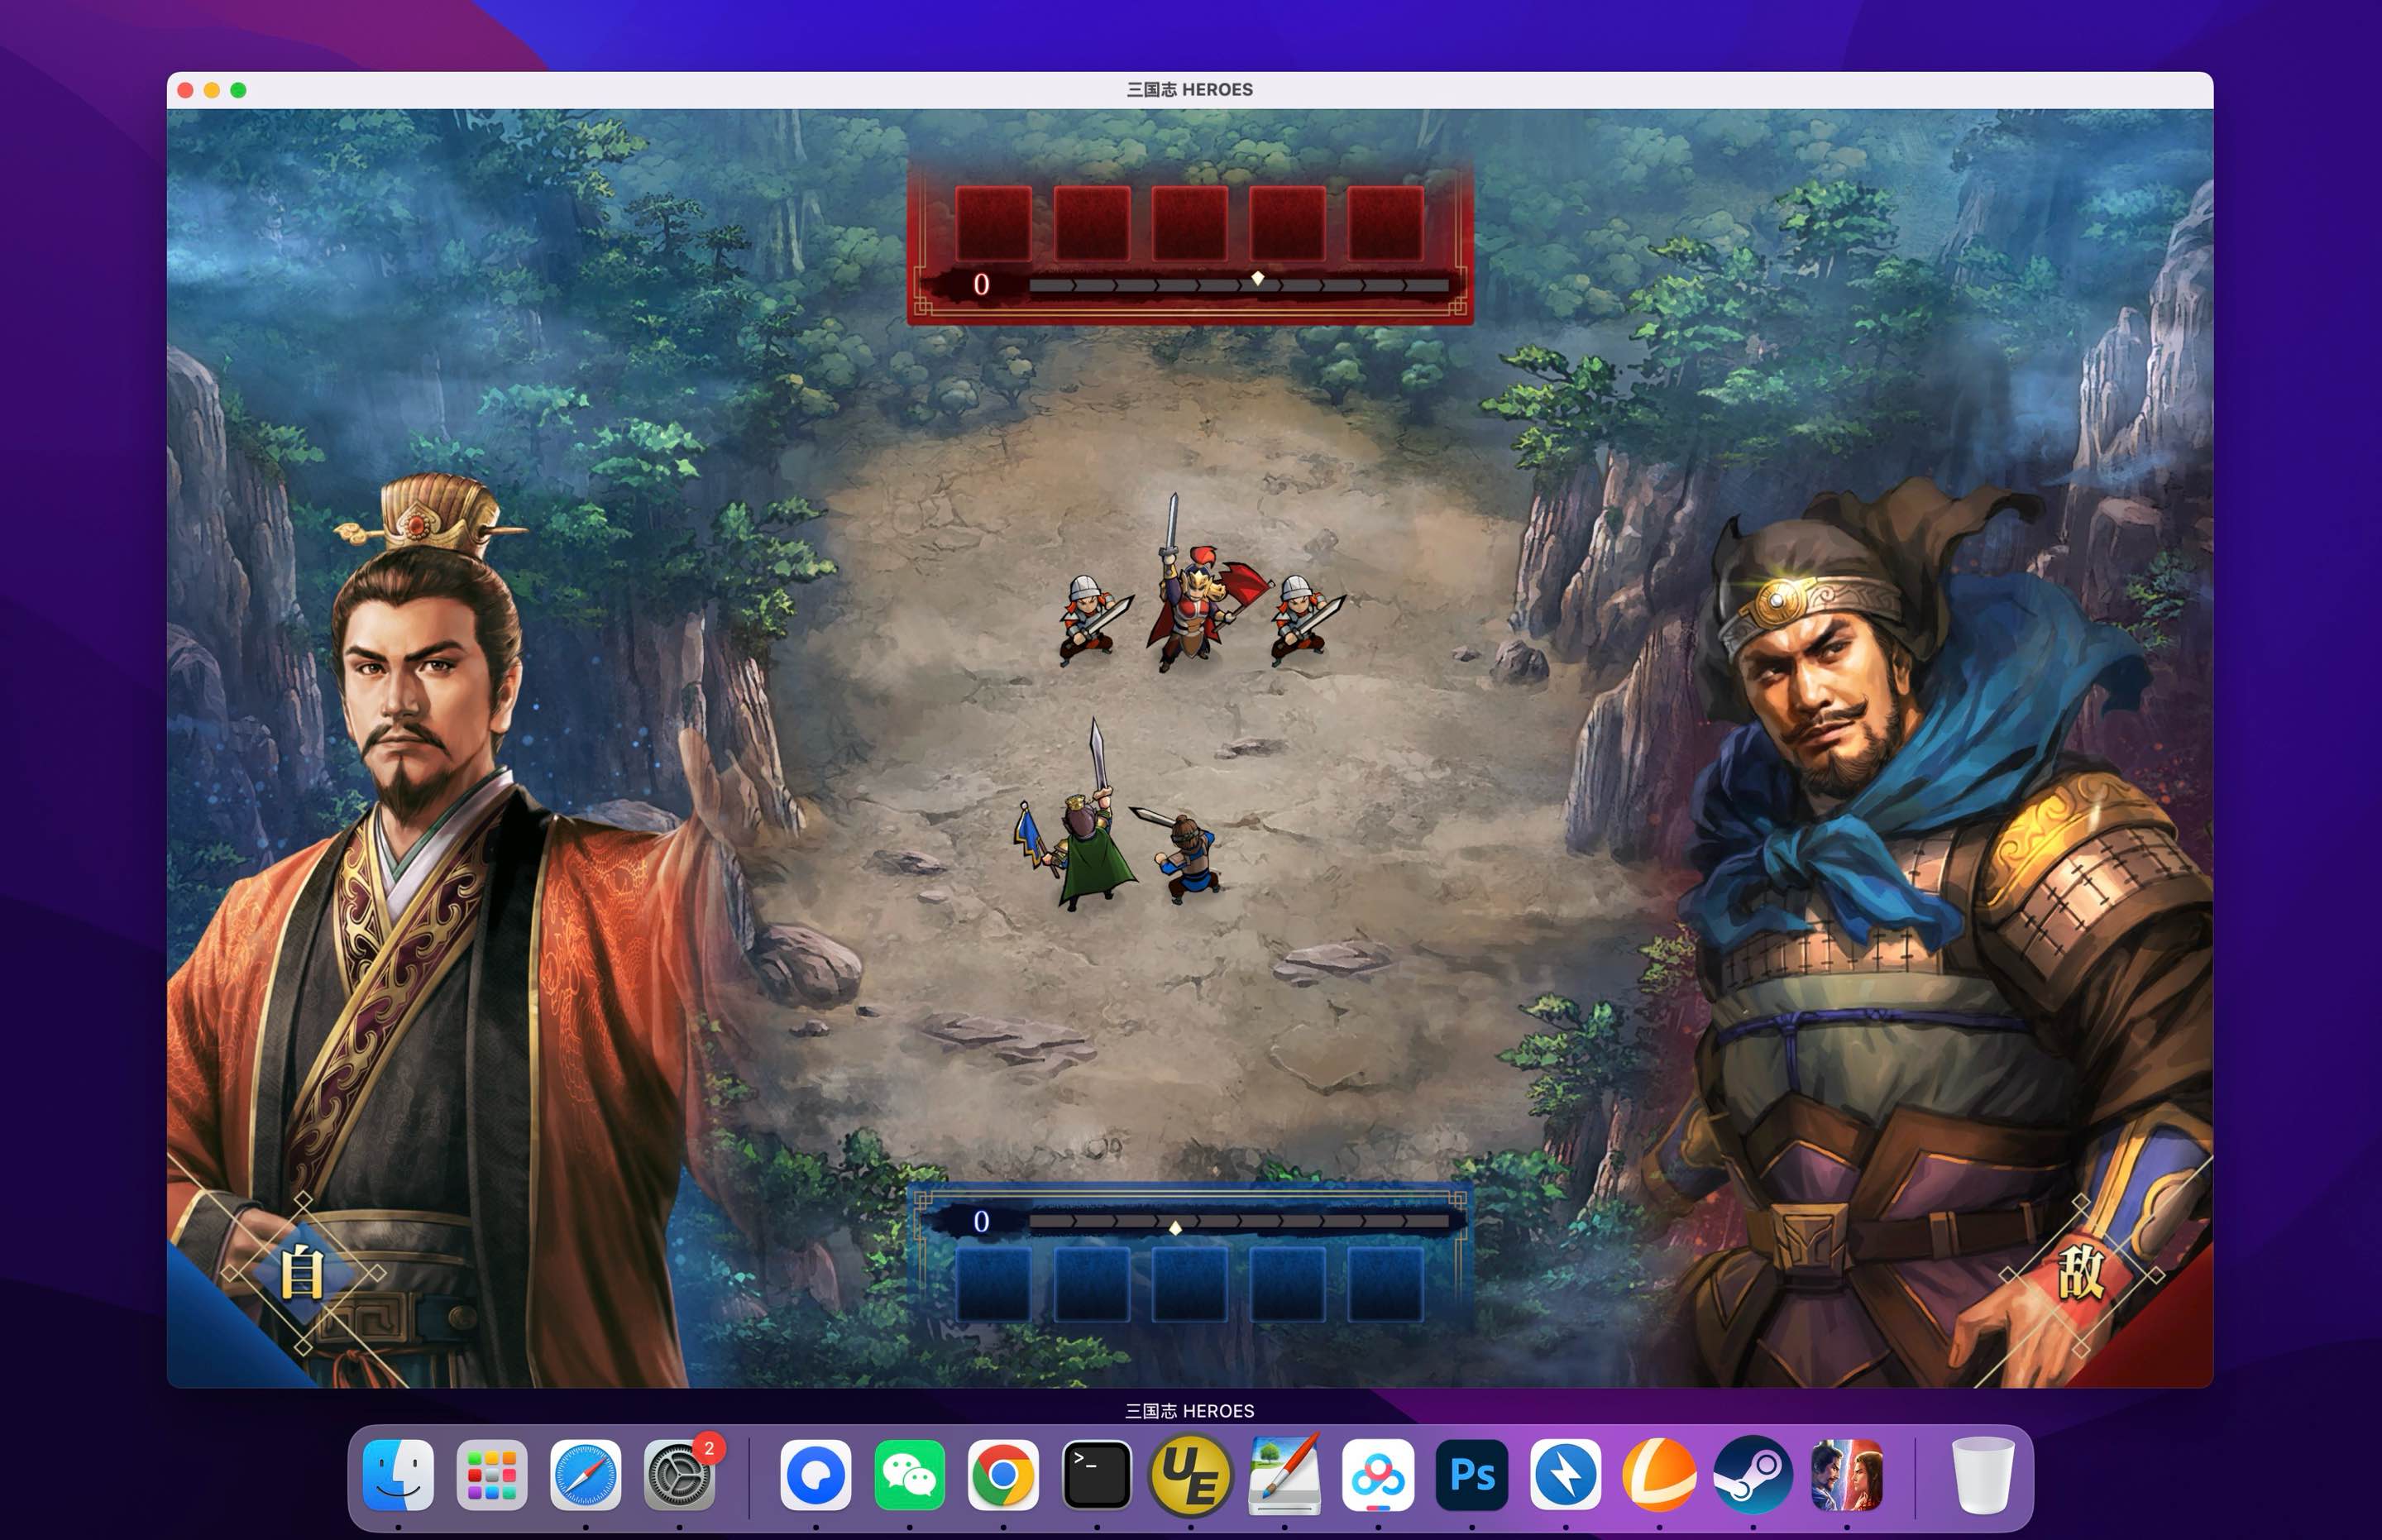Screen dimensions: 2382x1540
Task: Select the third blue player card slot
Action: (1190, 1284)
